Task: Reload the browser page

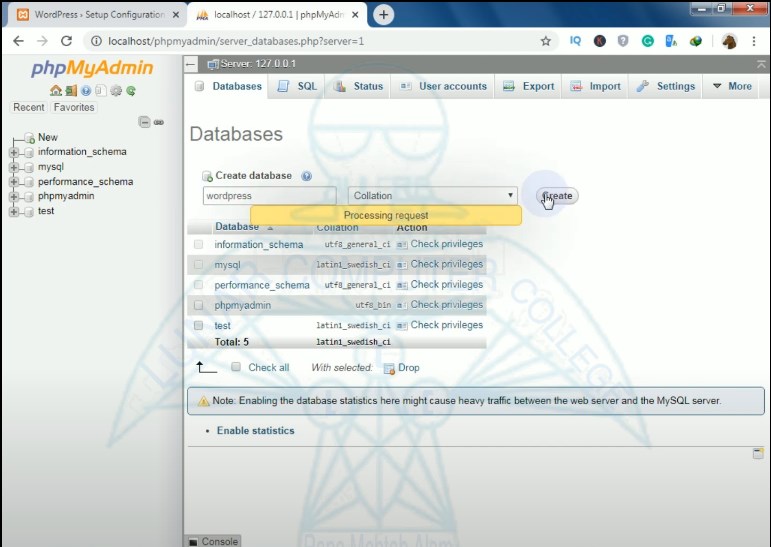Action: click(66, 41)
